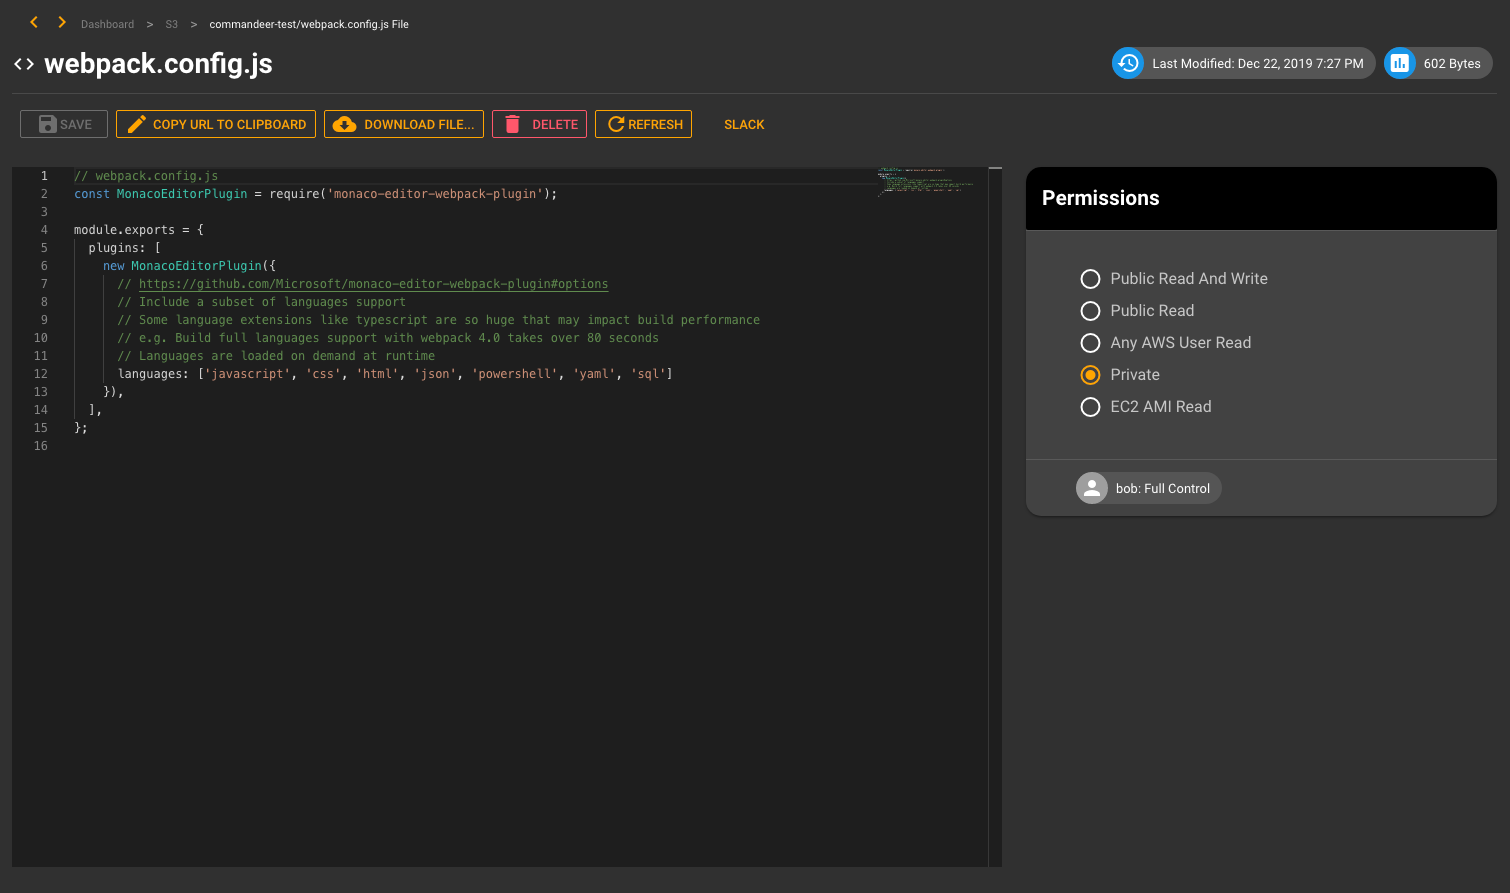
Task: Open S3 in the breadcrumb
Action: click(172, 24)
